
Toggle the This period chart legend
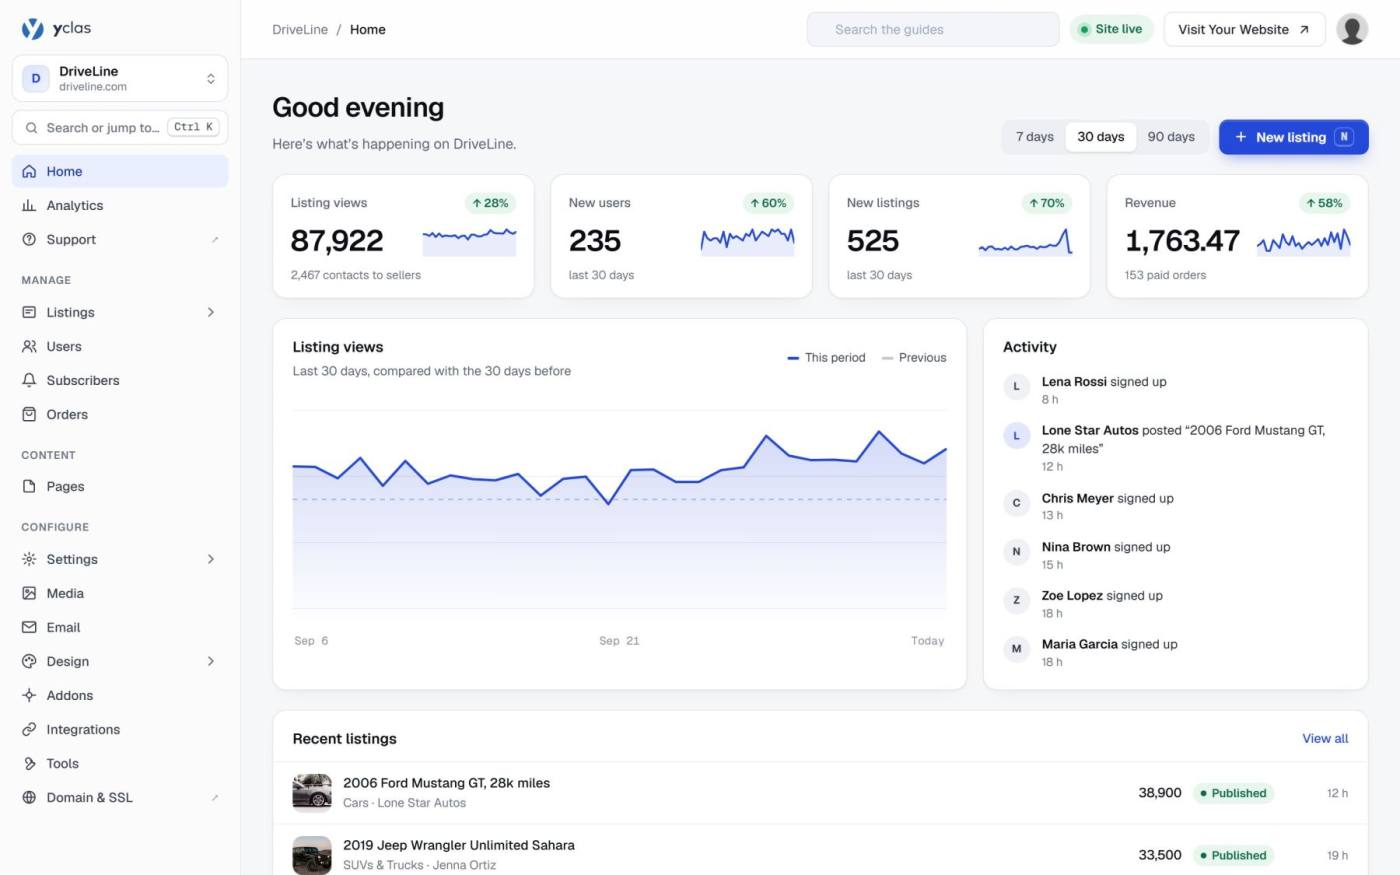tap(826, 357)
